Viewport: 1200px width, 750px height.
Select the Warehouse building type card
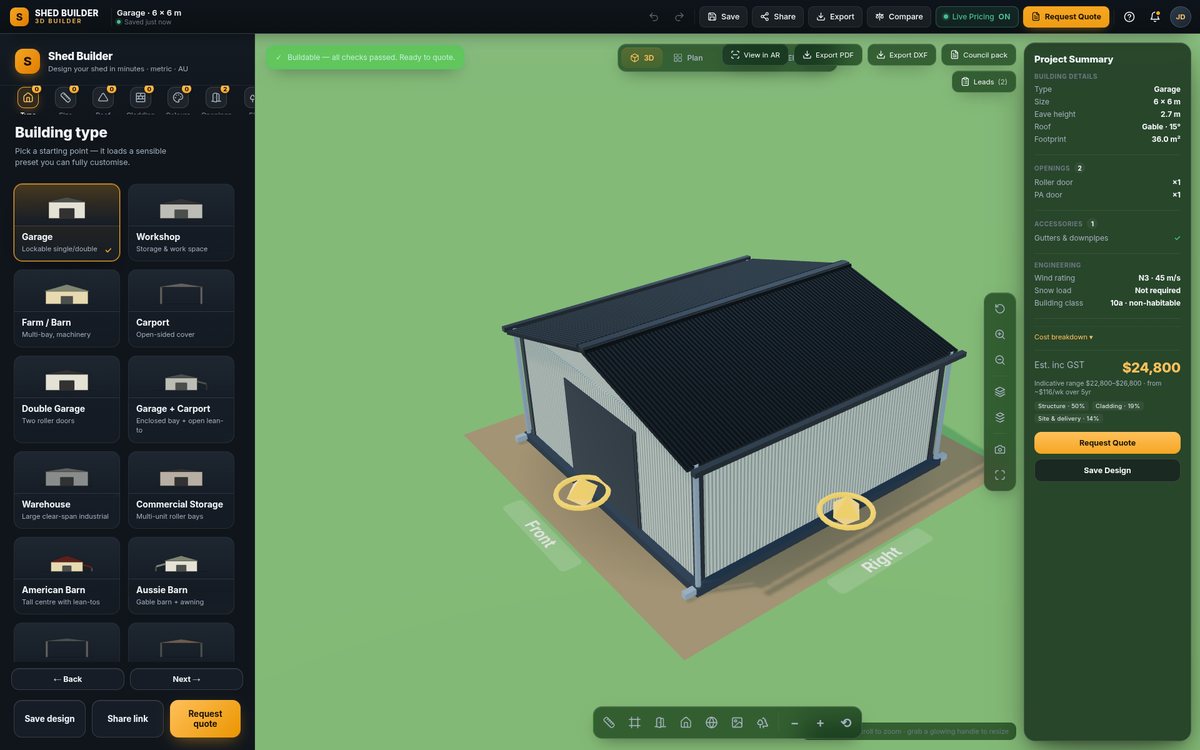pyautogui.click(x=67, y=490)
